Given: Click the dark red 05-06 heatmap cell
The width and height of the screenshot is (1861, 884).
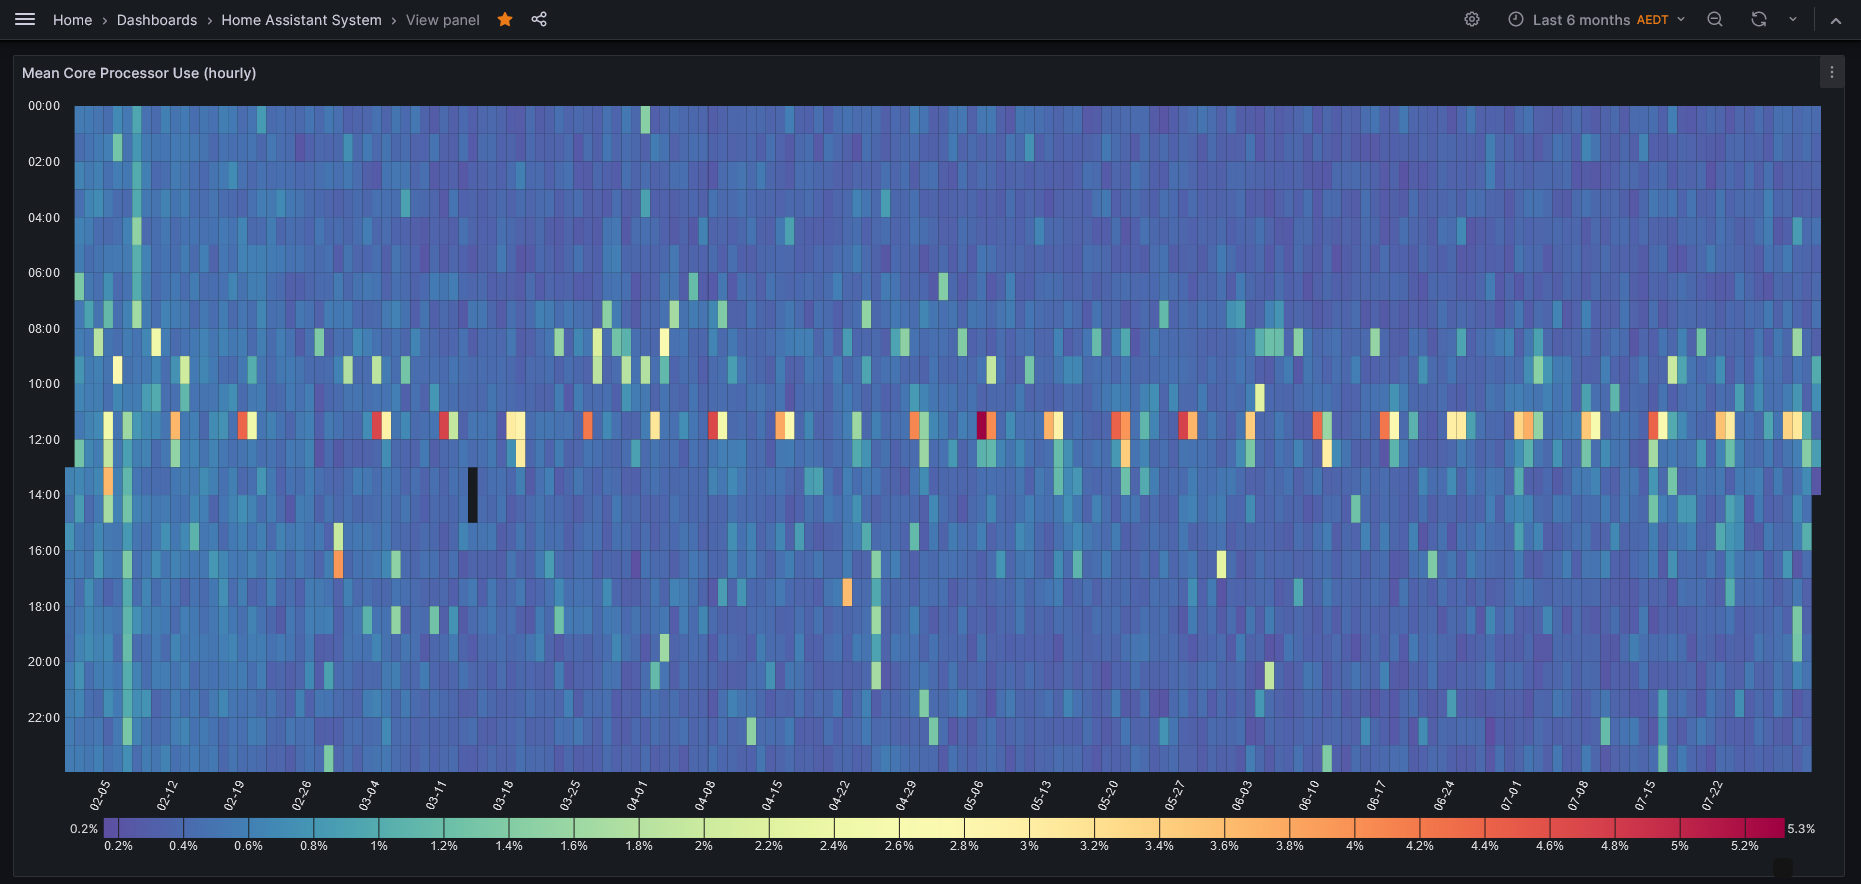Looking at the screenshot, I should [x=982, y=425].
